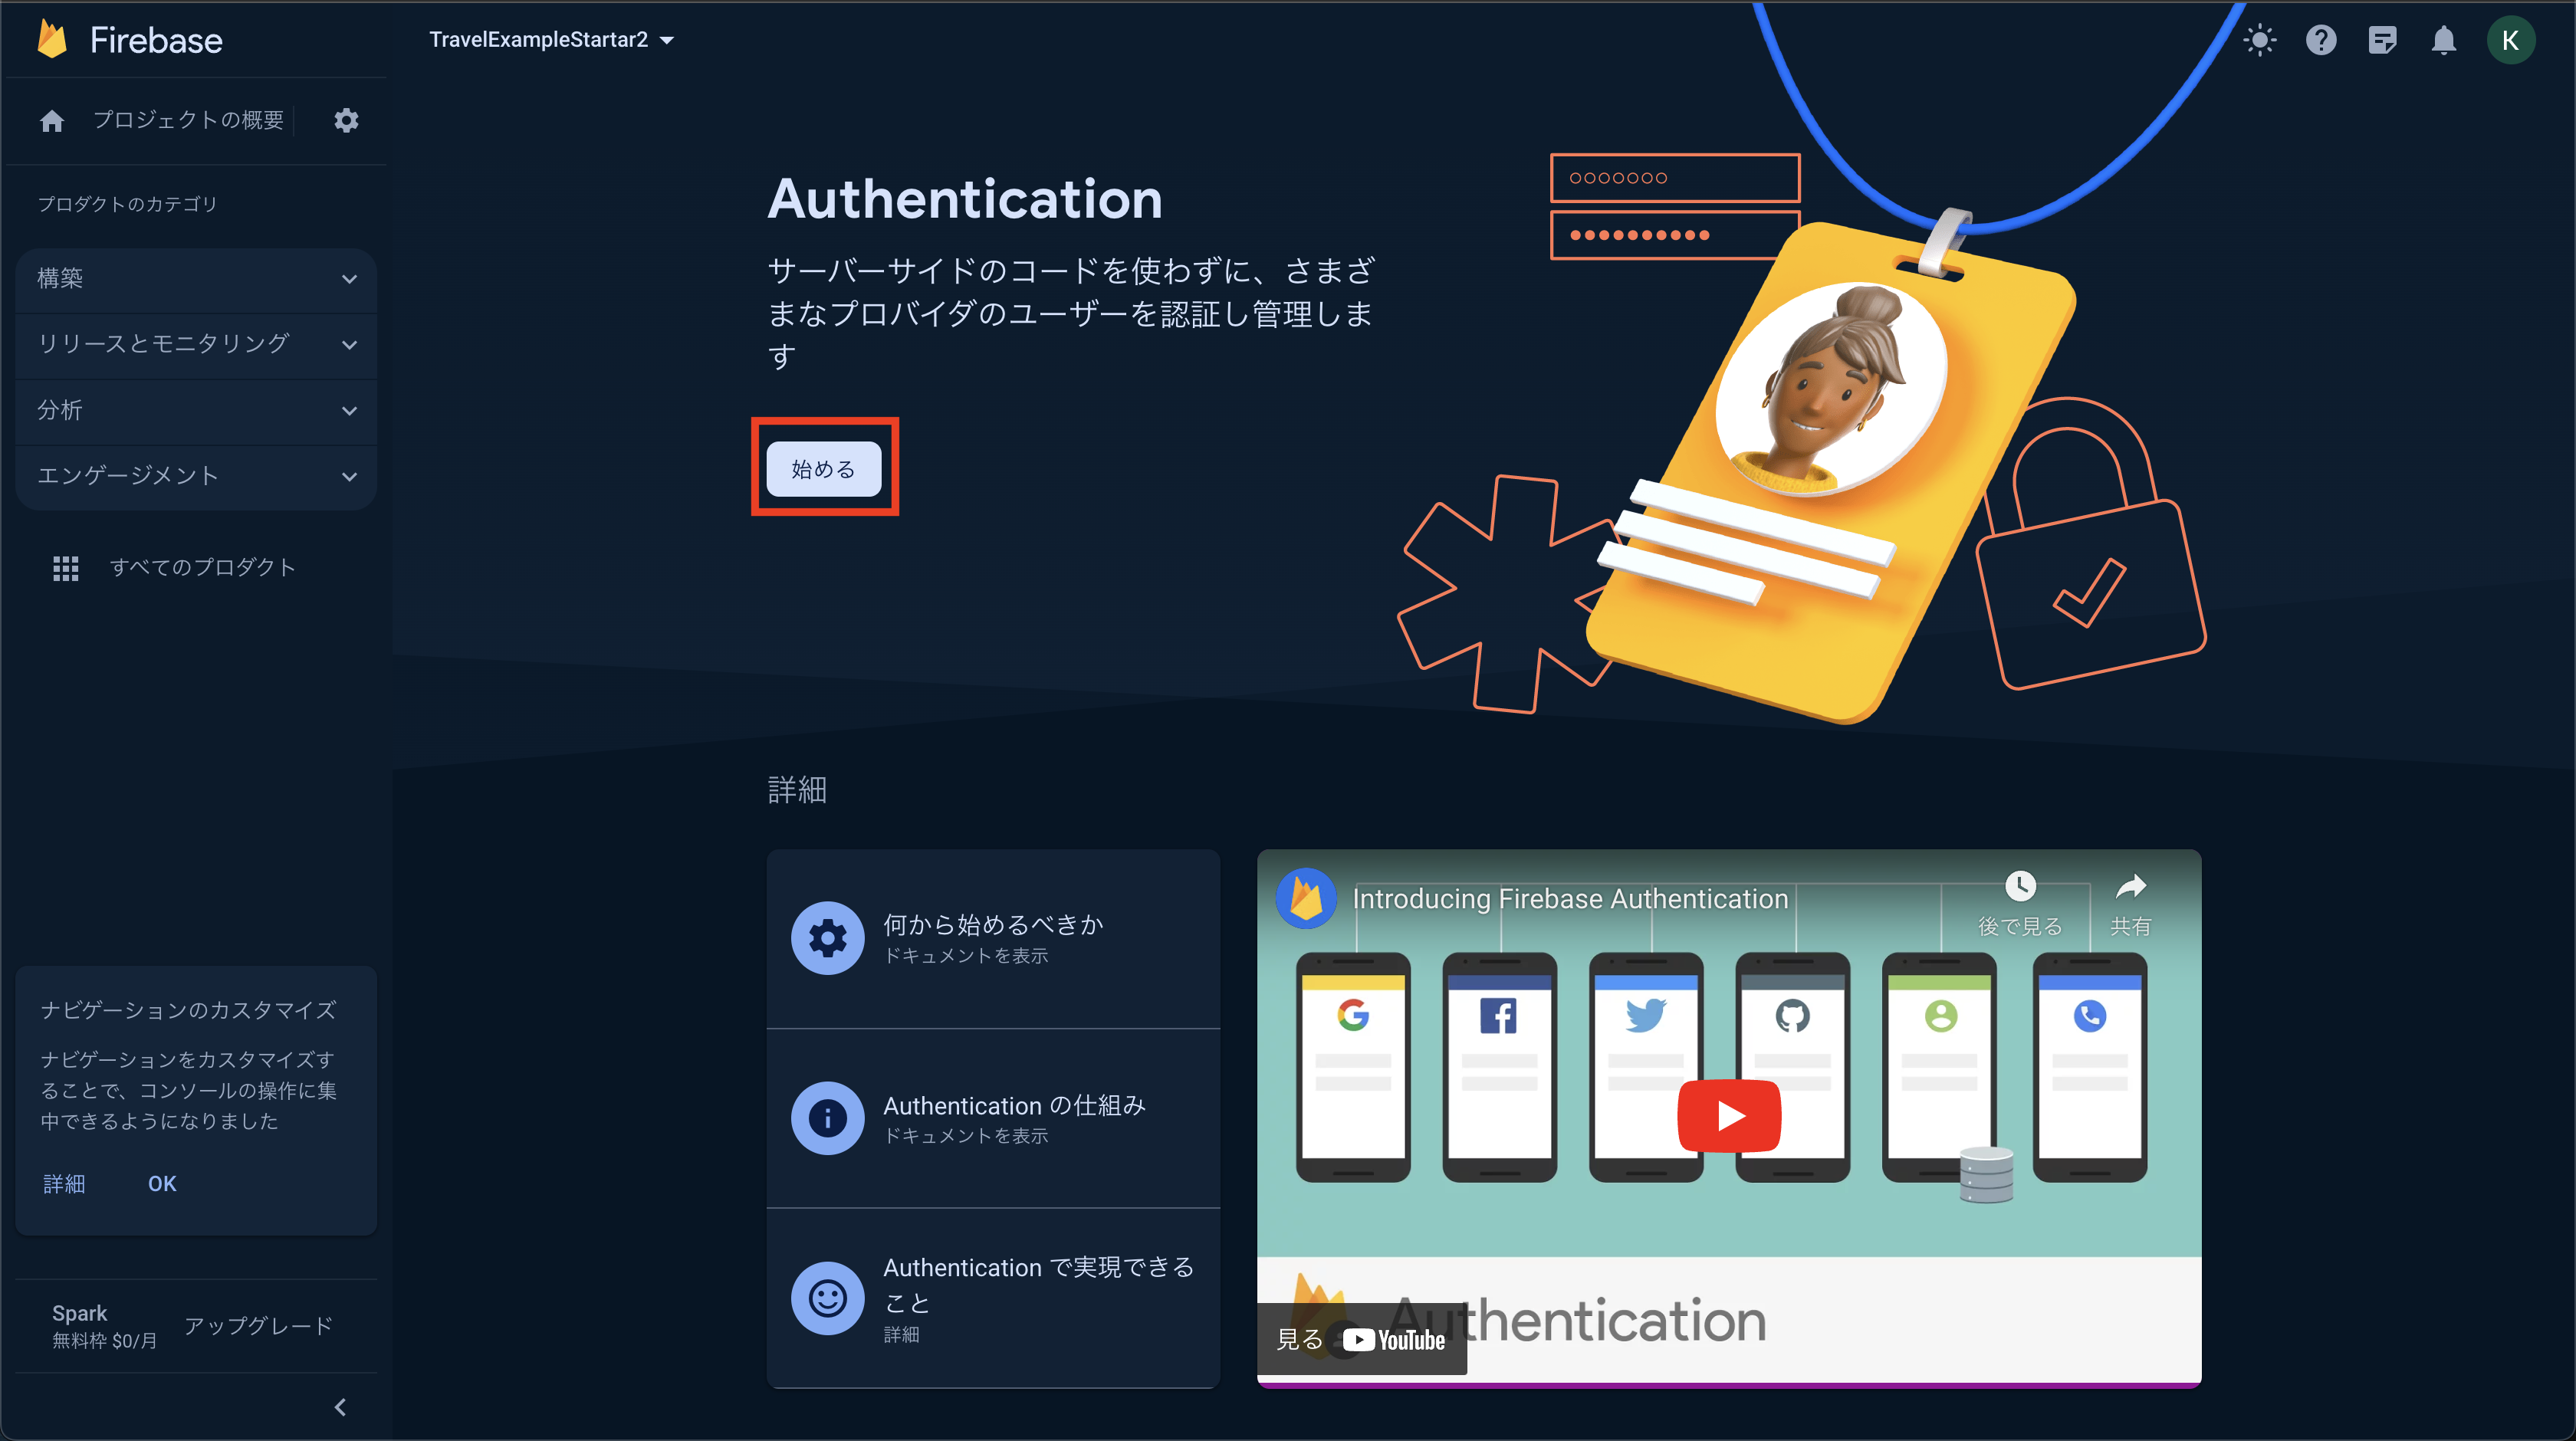Open the K account avatar
This screenshot has height=1441, width=2576.
coord(2509,40)
